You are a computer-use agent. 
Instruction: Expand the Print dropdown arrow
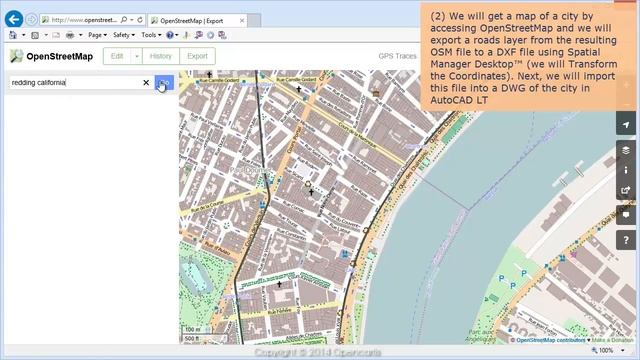[80, 35]
